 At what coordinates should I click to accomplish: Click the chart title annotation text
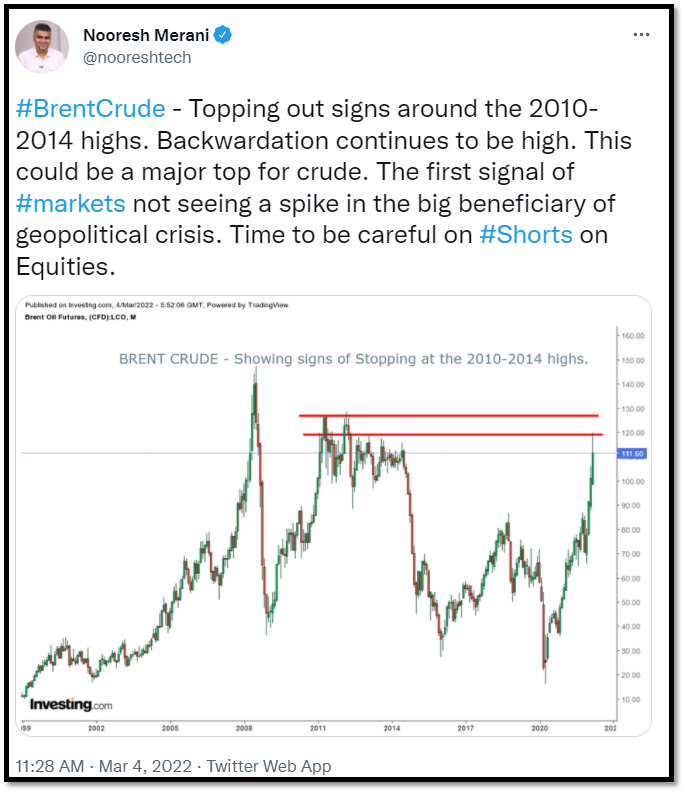pos(354,359)
